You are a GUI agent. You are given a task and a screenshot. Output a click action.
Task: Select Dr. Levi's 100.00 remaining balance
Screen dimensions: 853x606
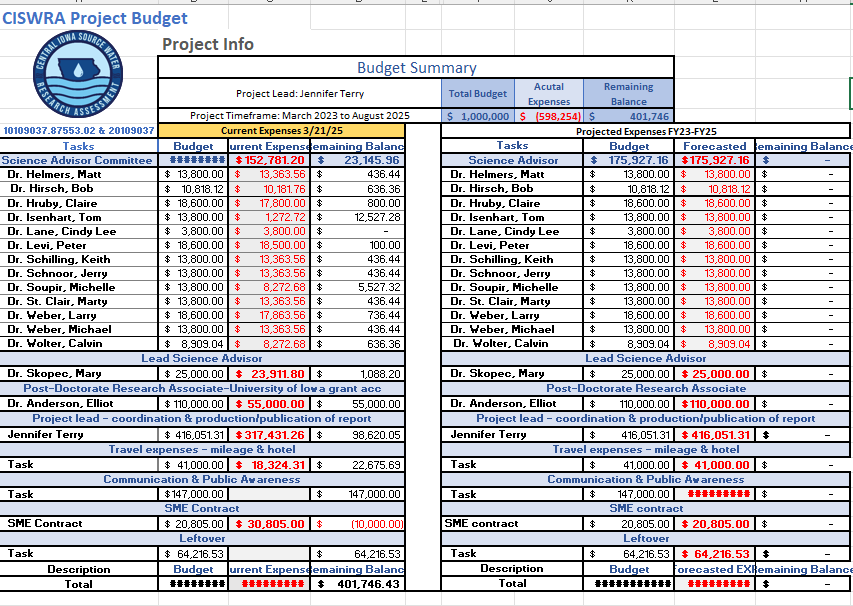point(357,245)
